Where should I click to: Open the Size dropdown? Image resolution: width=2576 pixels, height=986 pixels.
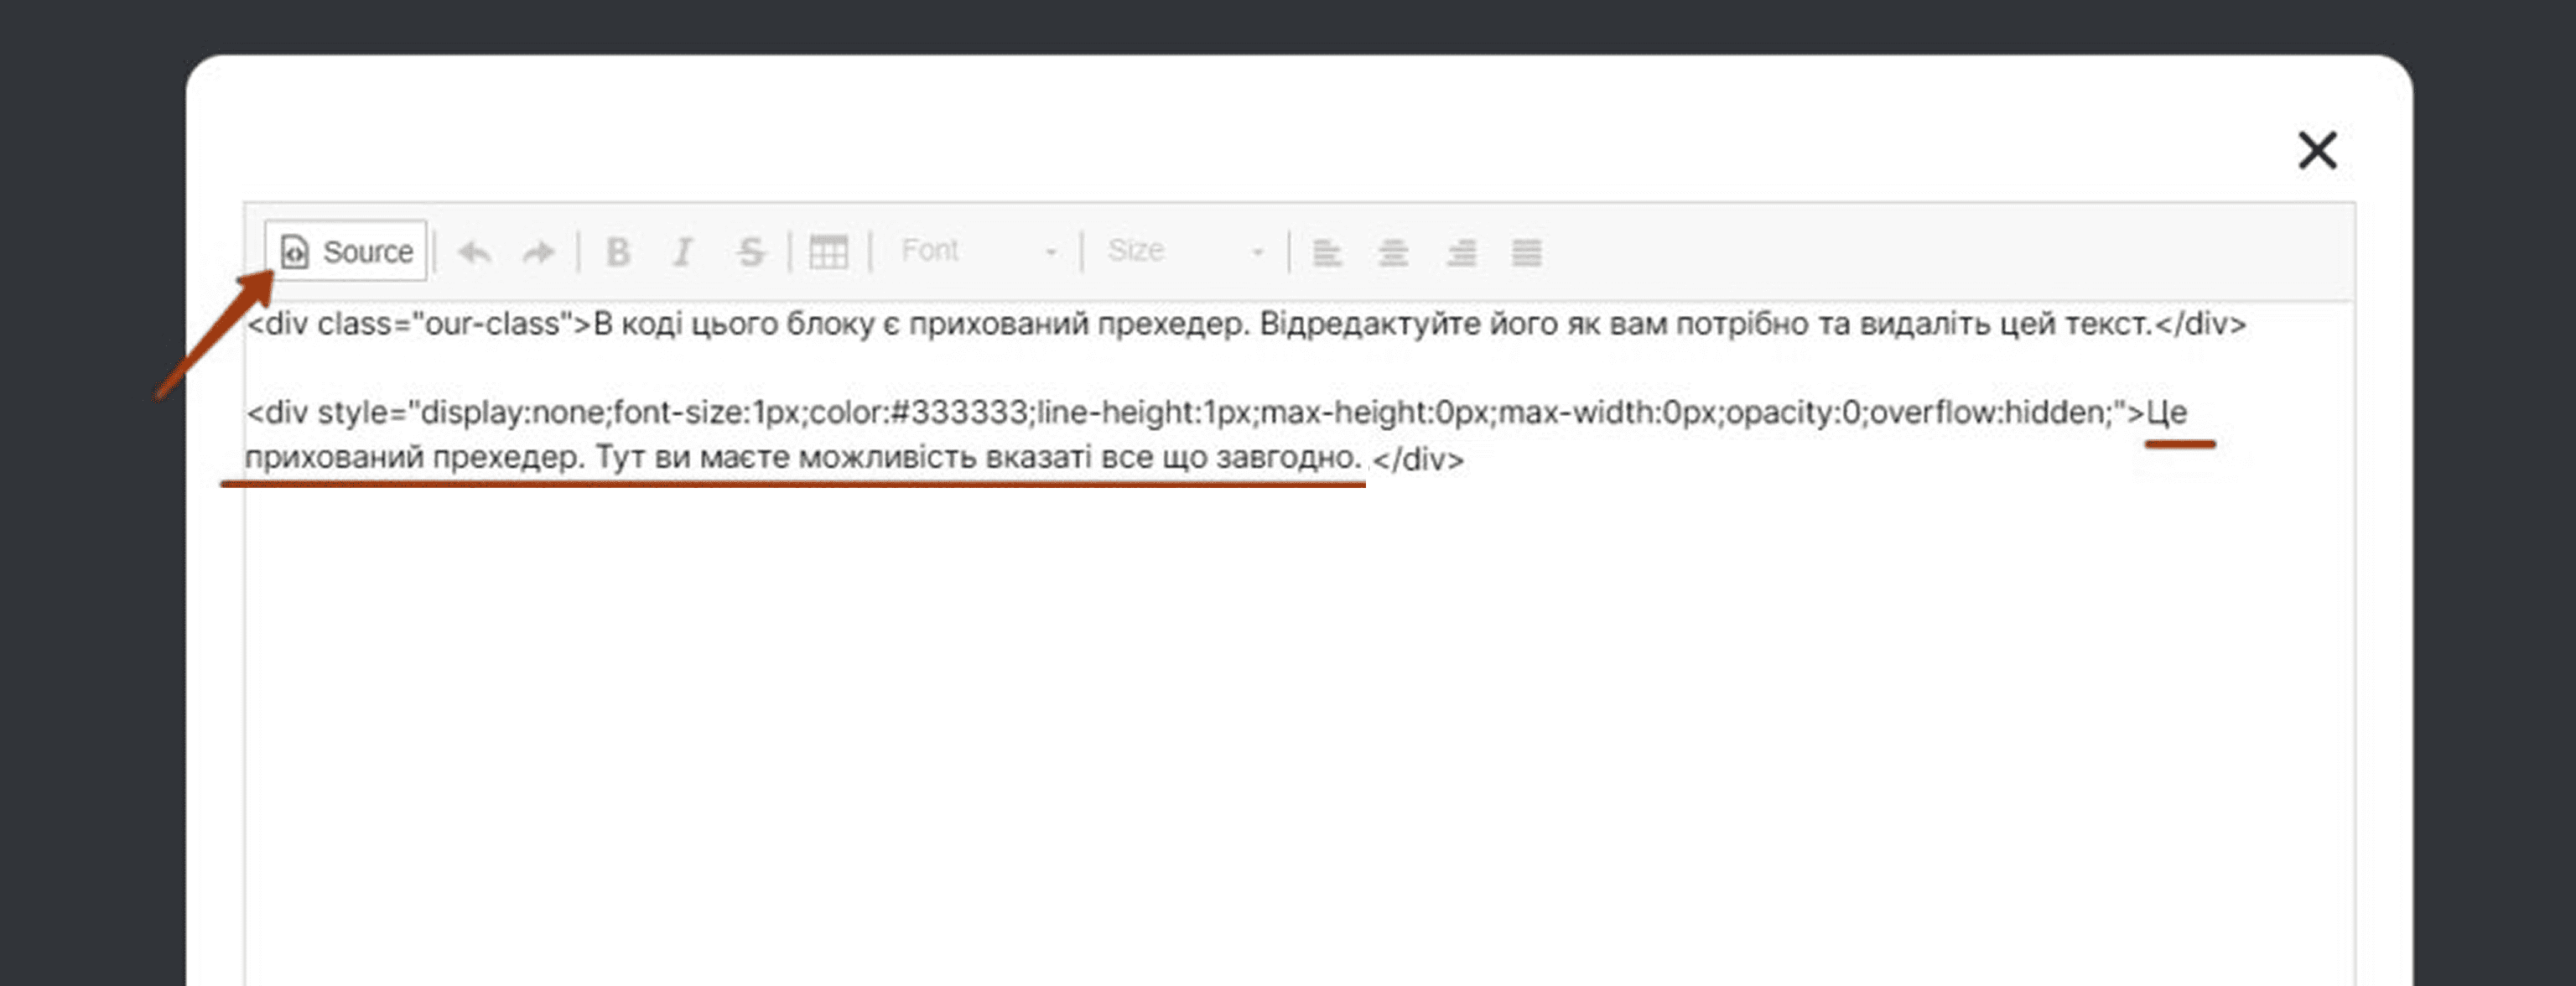pos(1185,251)
